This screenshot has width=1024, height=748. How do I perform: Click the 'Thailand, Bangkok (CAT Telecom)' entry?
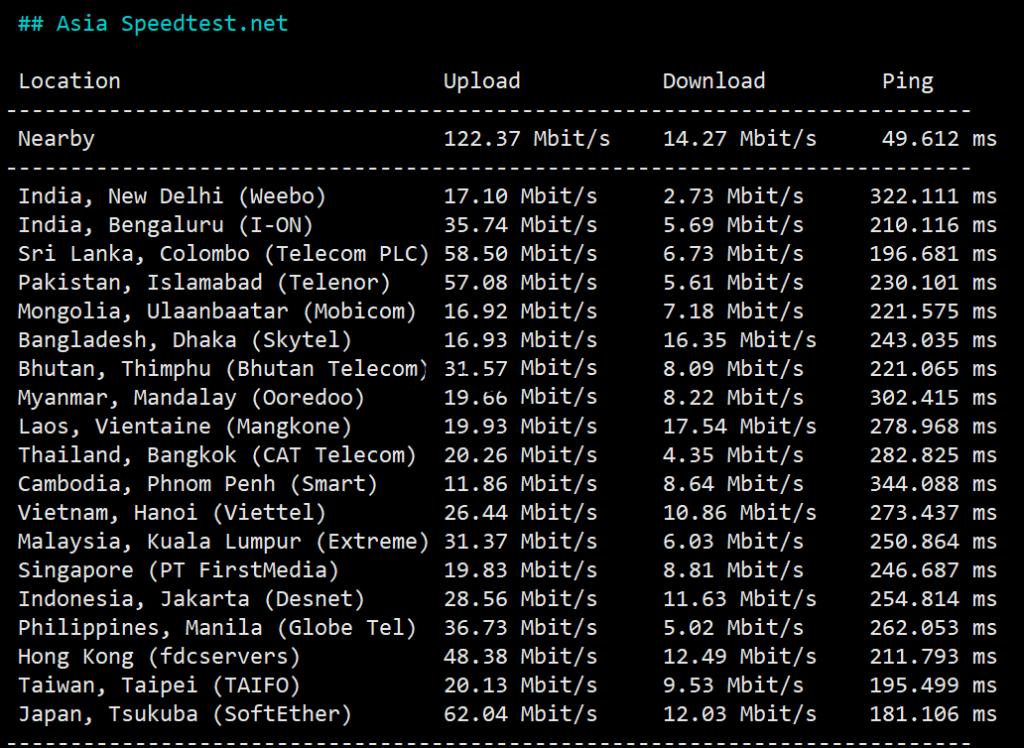(x=217, y=456)
